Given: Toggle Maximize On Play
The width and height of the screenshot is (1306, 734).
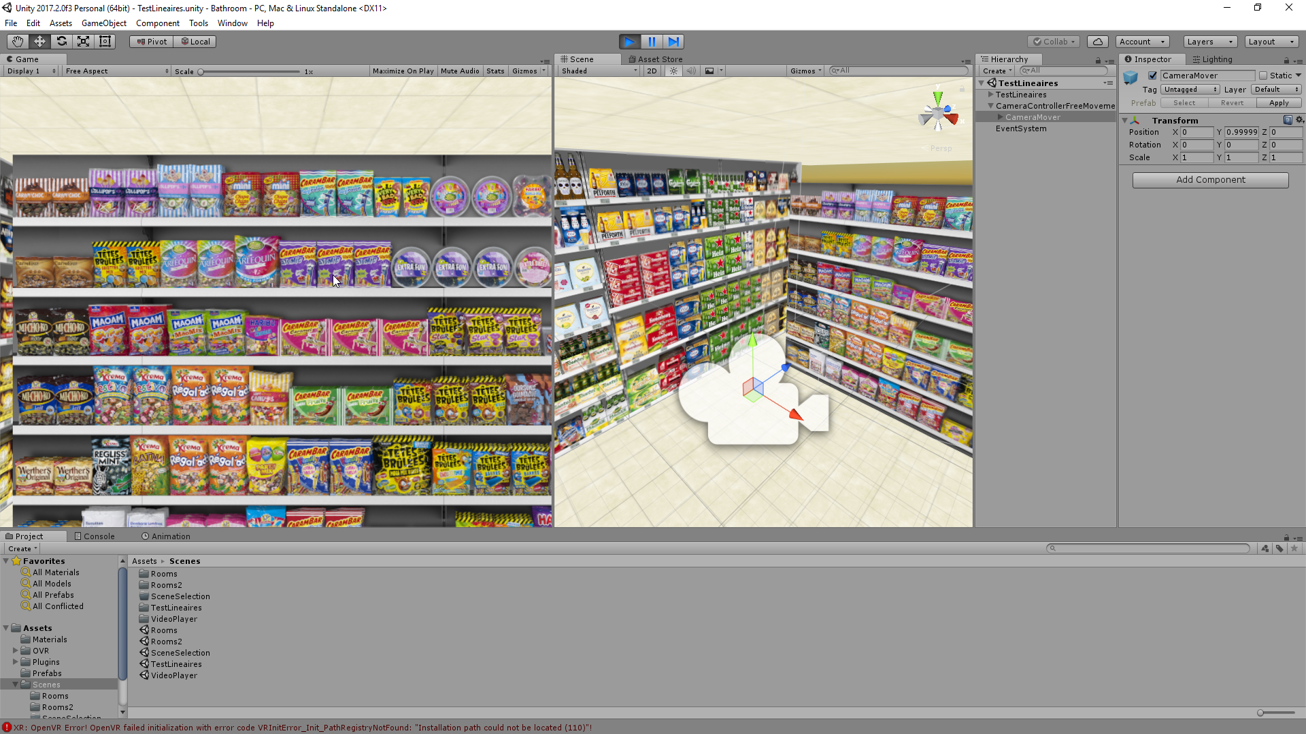Looking at the screenshot, I should (x=403, y=71).
